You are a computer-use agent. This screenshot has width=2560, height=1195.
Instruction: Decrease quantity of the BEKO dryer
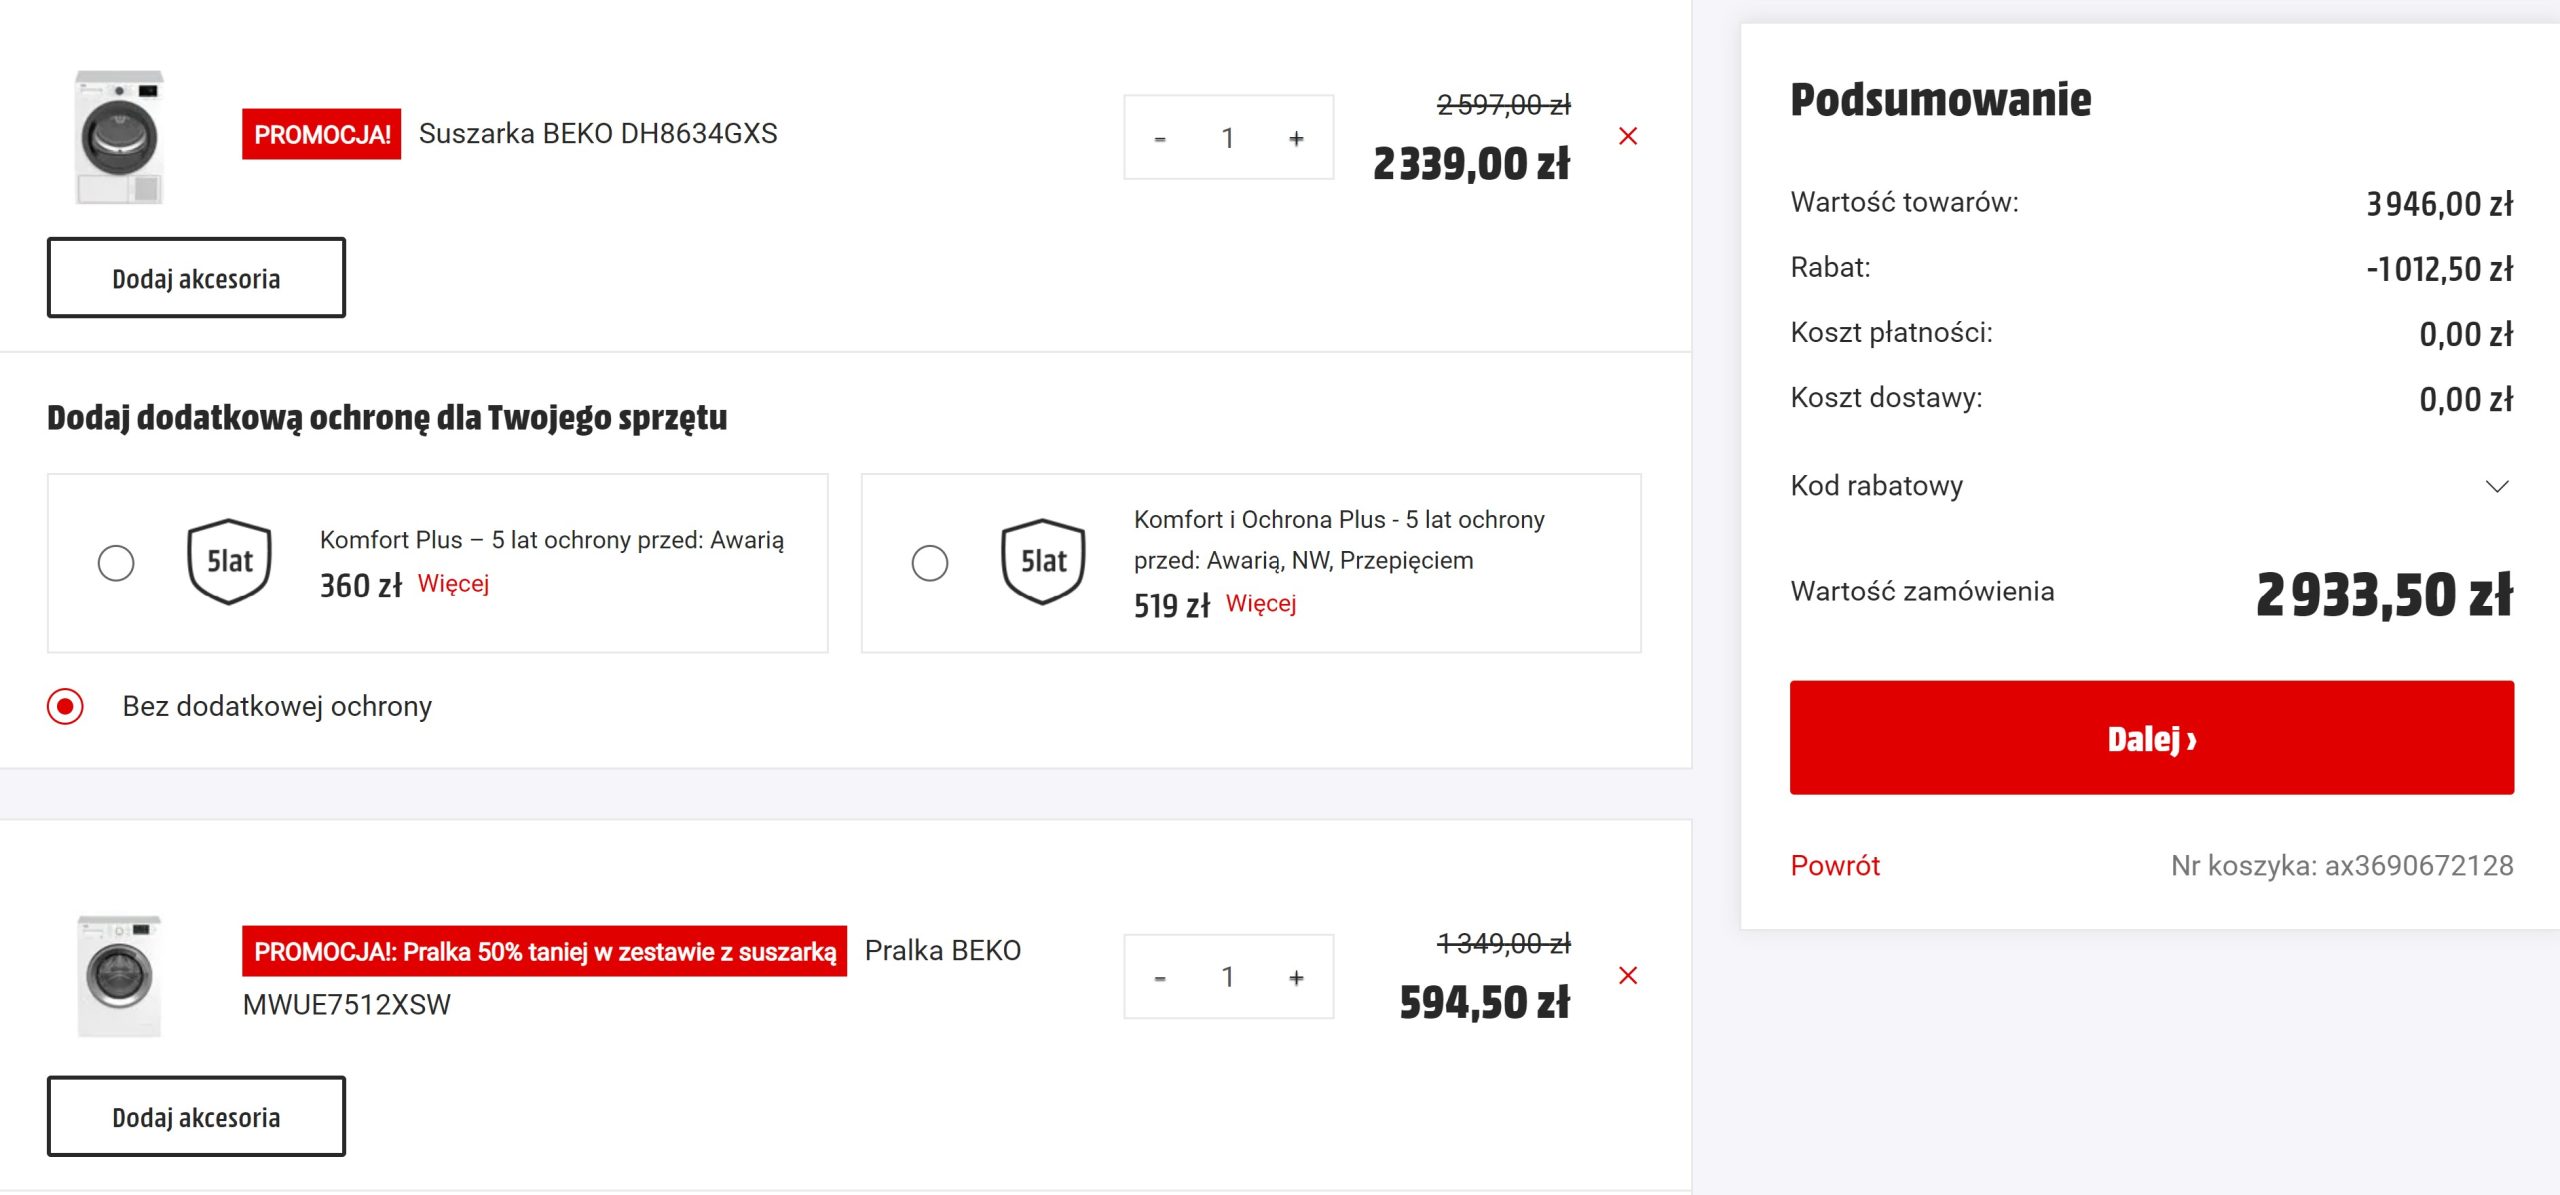1160,138
